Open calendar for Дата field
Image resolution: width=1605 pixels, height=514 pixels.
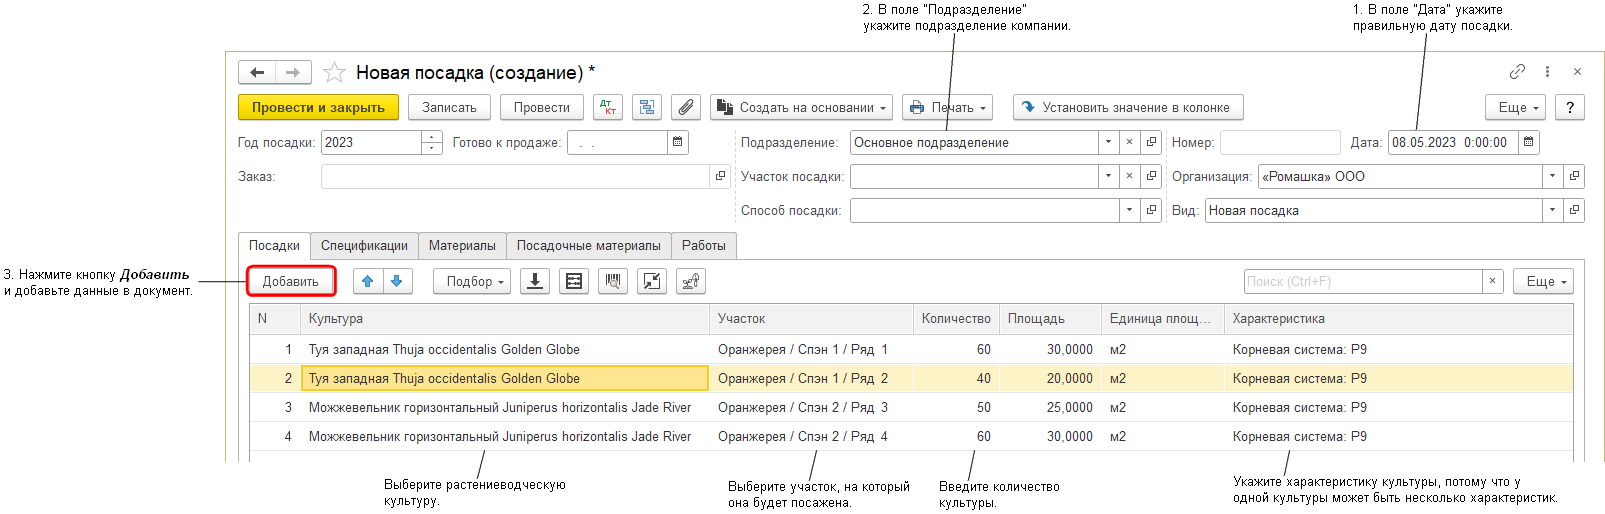click(1528, 142)
